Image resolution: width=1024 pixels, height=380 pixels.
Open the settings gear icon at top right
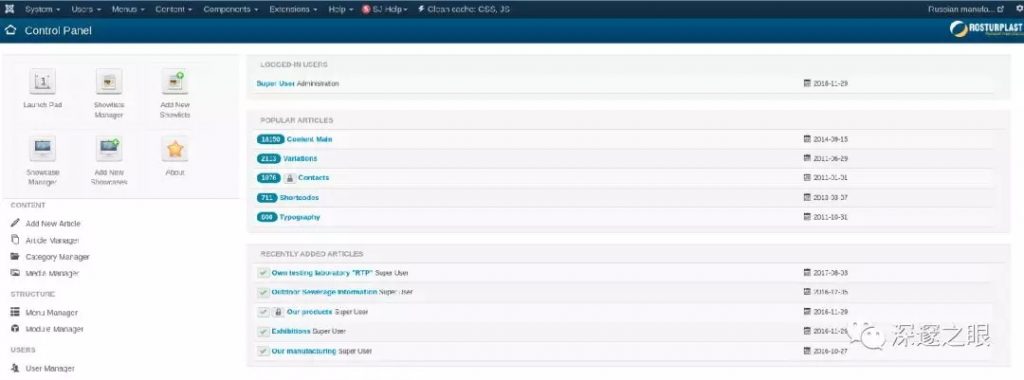[1016, 9]
